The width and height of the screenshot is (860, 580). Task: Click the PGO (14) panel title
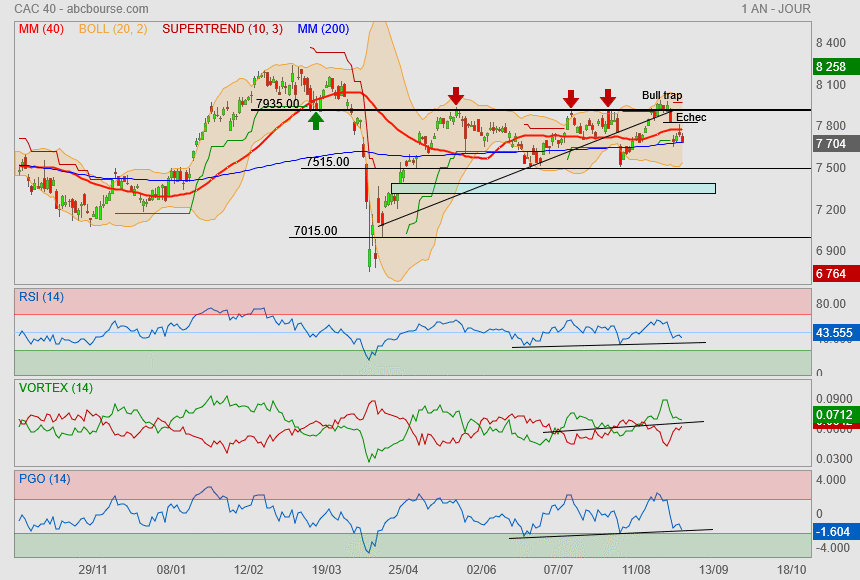44,479
